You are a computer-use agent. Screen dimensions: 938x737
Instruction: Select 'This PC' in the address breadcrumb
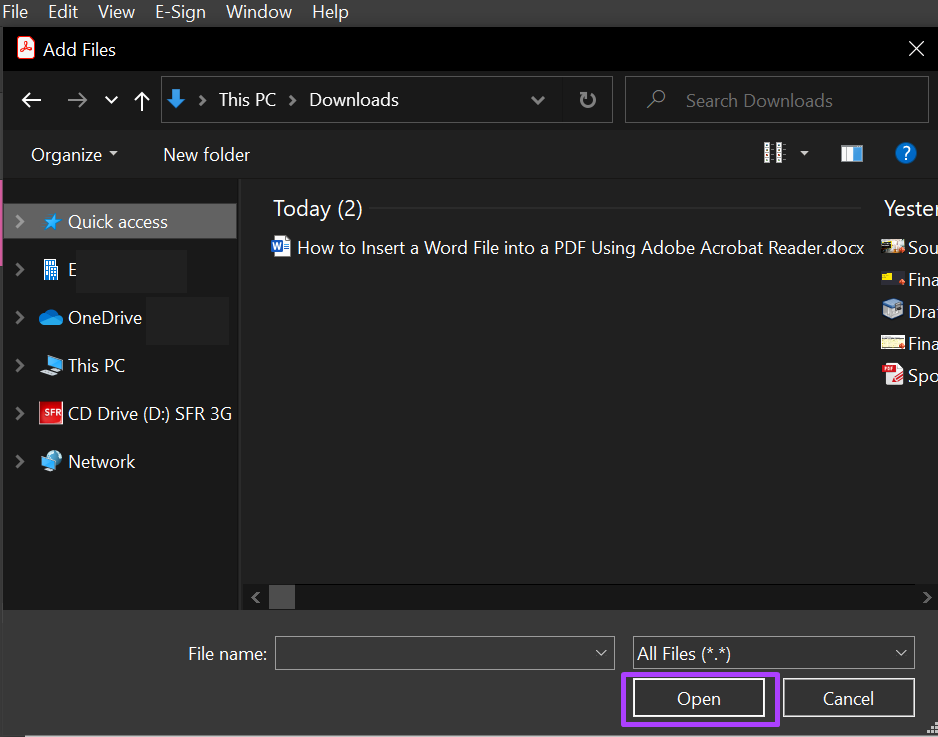click(247, 99)
